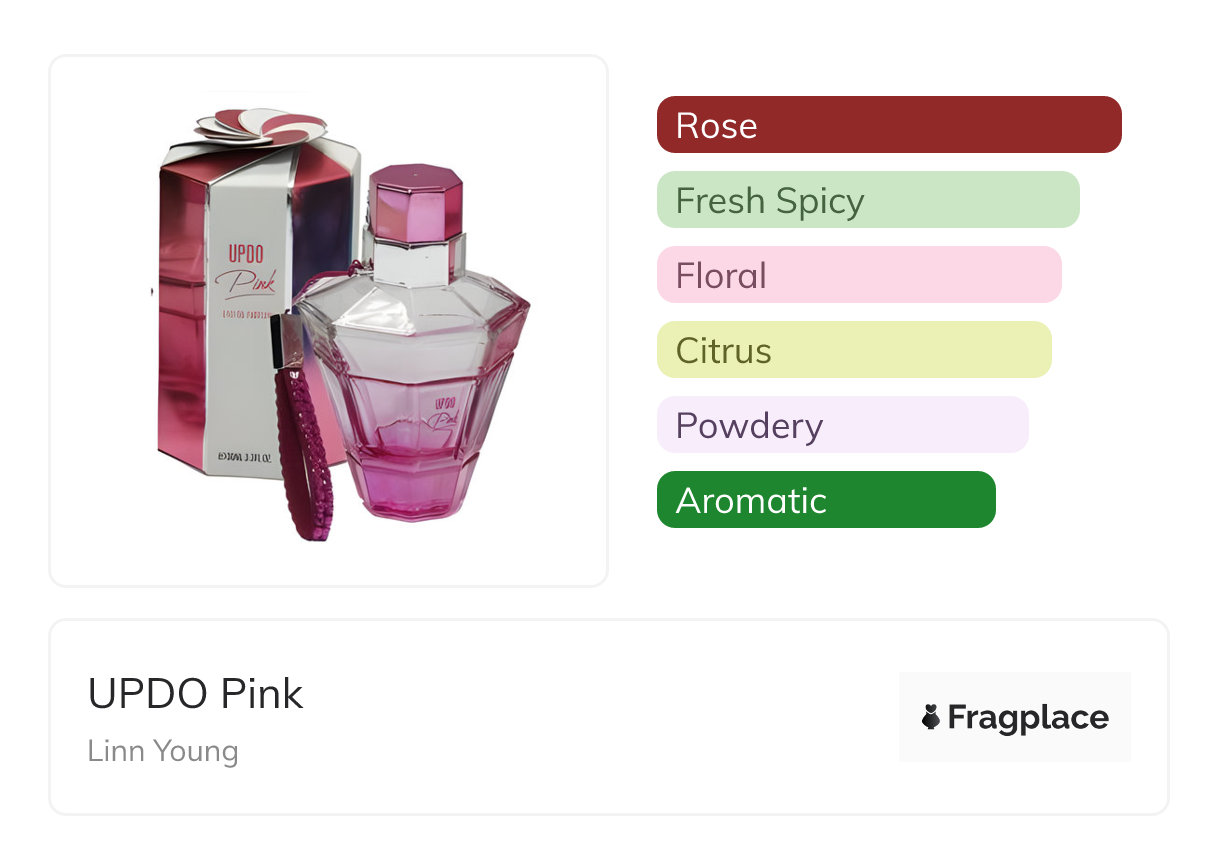Open the Linn Young brand link
The width and height of the screenshot is (1218, 864).
[163, 751]
